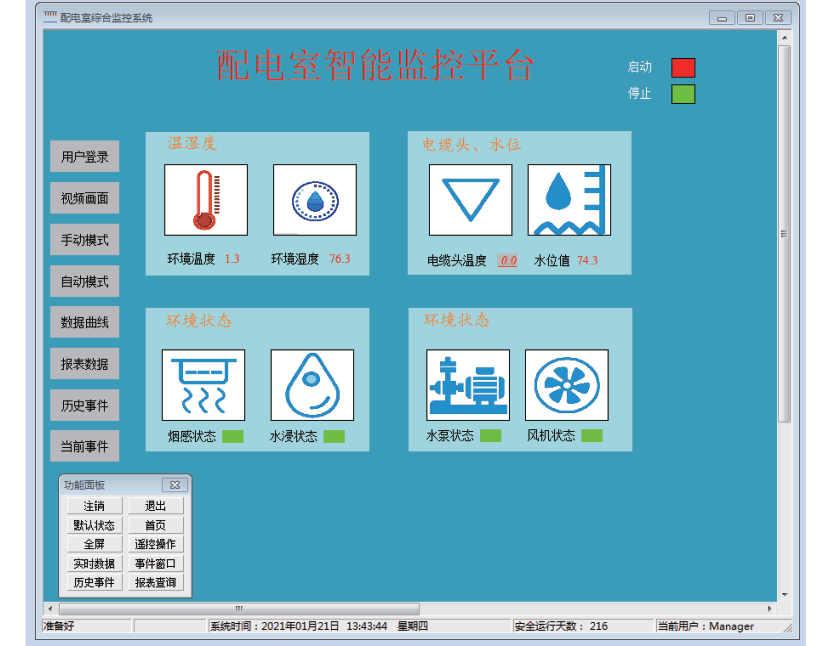Click the 全屏 fullscreen button
Image resolution: width=816 pixels, height=646 pixels.
94,544
